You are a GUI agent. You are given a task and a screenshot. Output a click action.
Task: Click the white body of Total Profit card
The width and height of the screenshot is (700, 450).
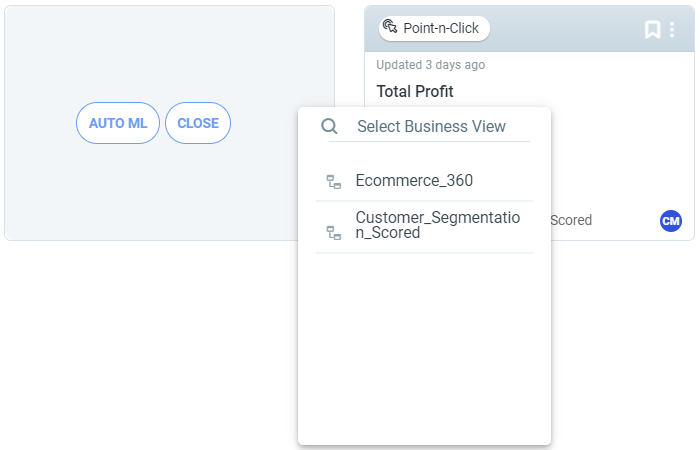[621, 147]
